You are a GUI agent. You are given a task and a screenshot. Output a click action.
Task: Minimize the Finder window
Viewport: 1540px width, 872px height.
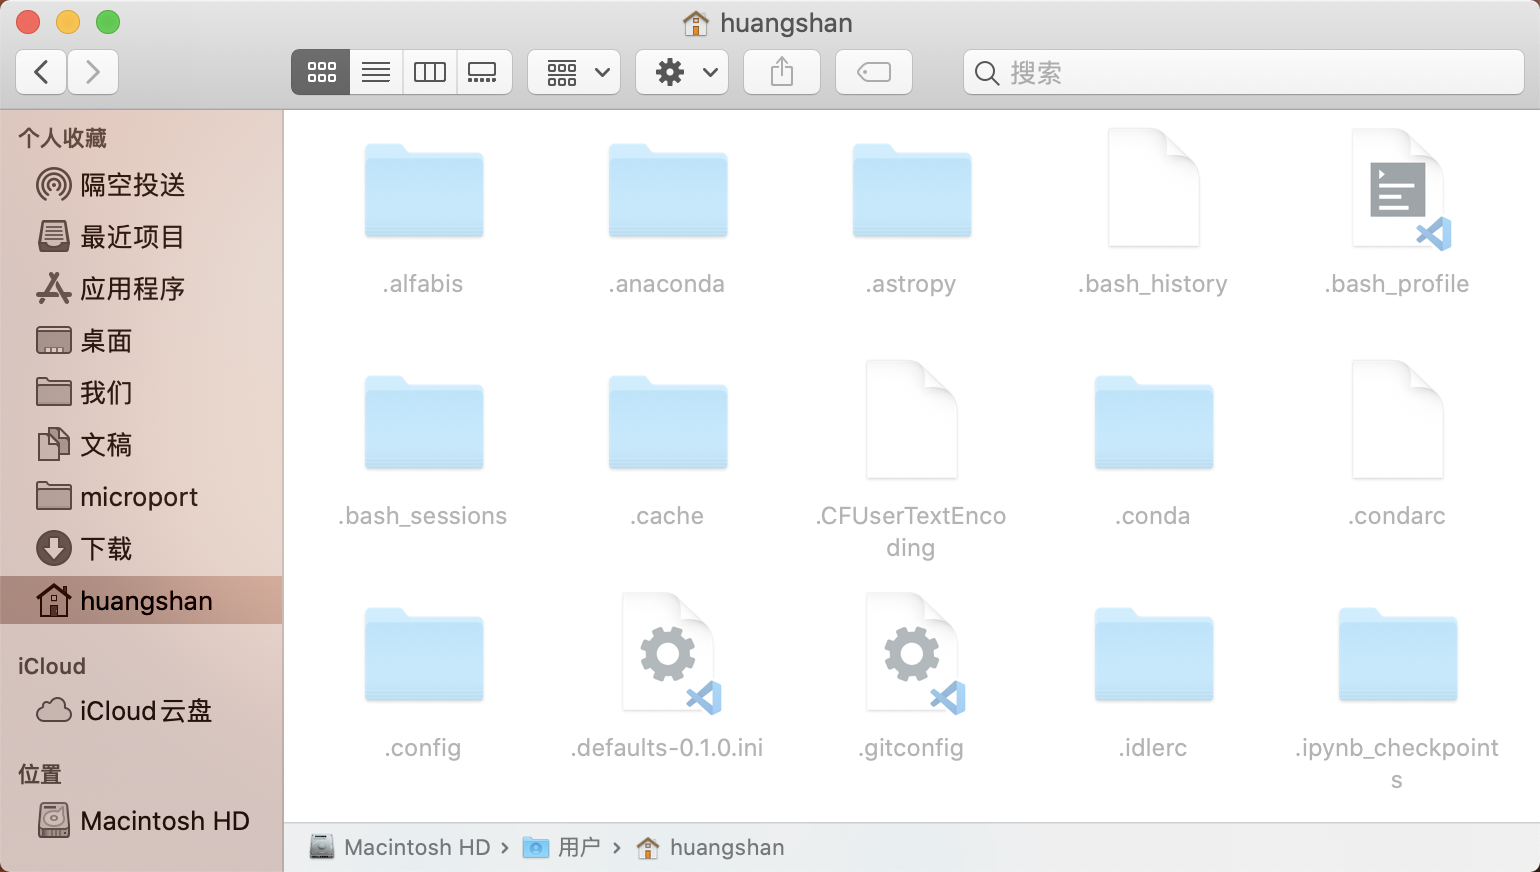(x=68, y=22)
